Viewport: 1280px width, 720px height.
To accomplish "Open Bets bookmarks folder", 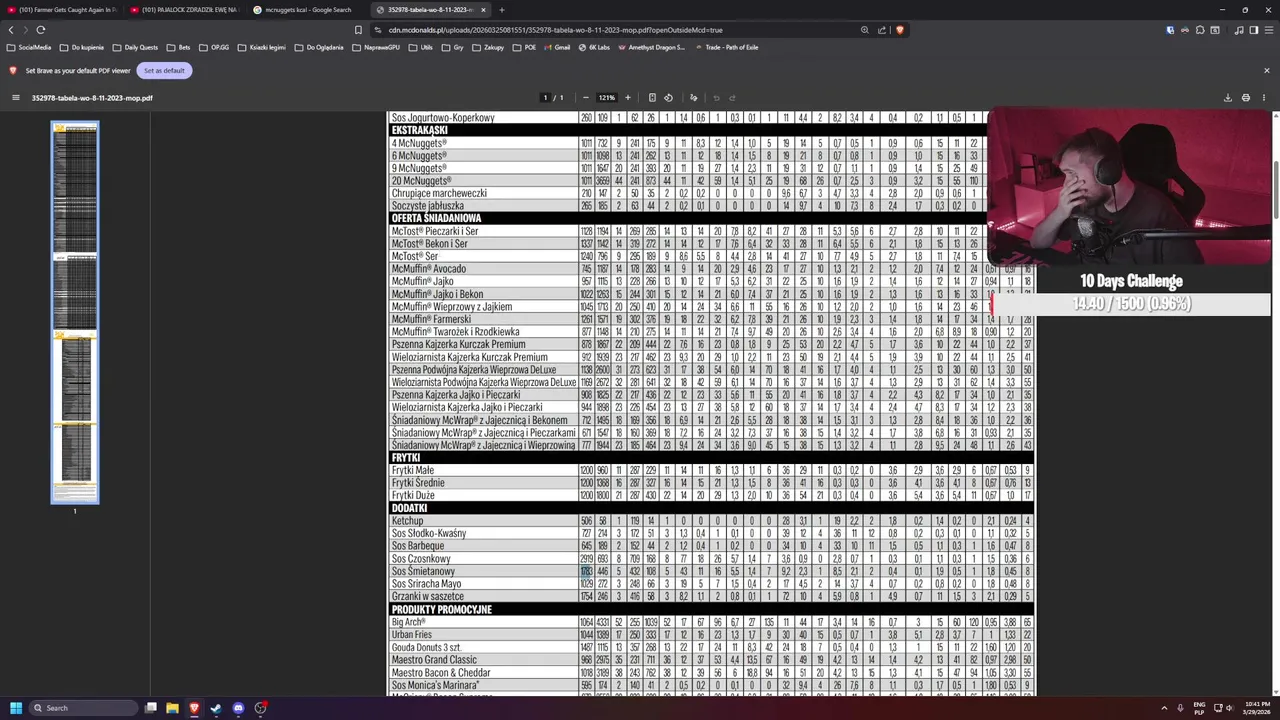I will [179, 47].
